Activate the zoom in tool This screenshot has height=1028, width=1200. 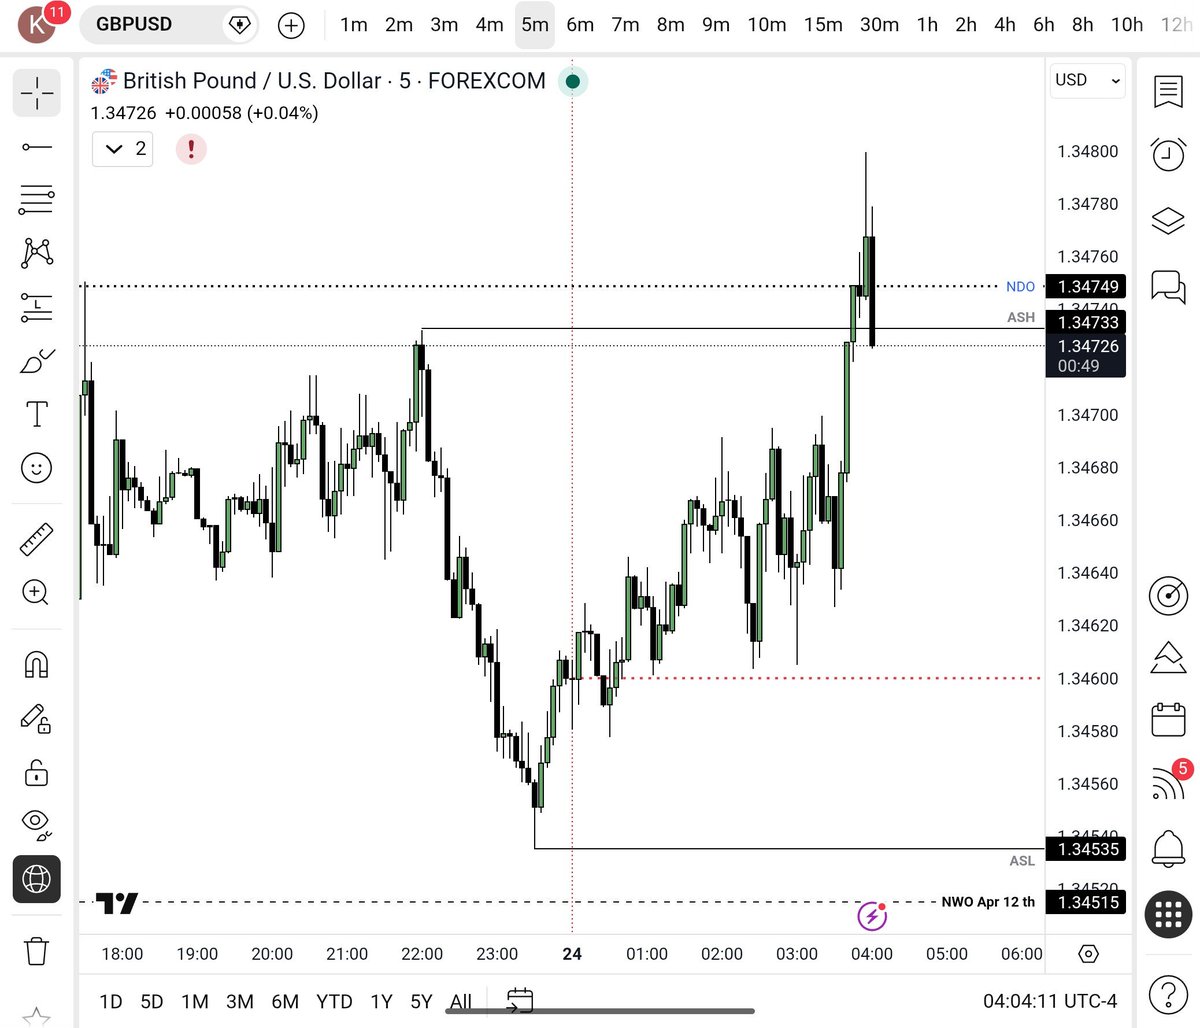[37, 592]
